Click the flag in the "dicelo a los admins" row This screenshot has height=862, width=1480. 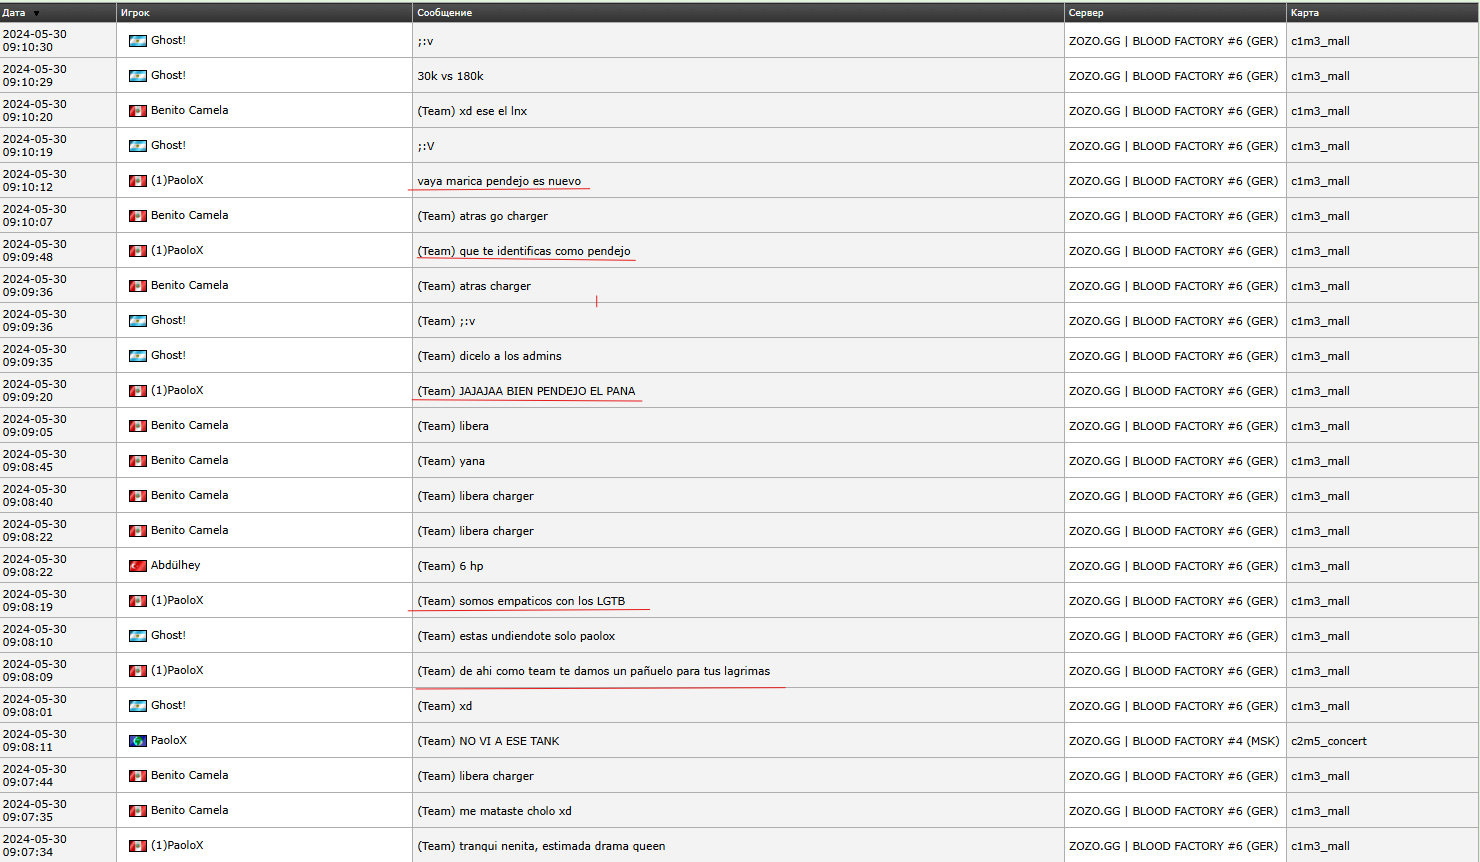tap(137, 356)
